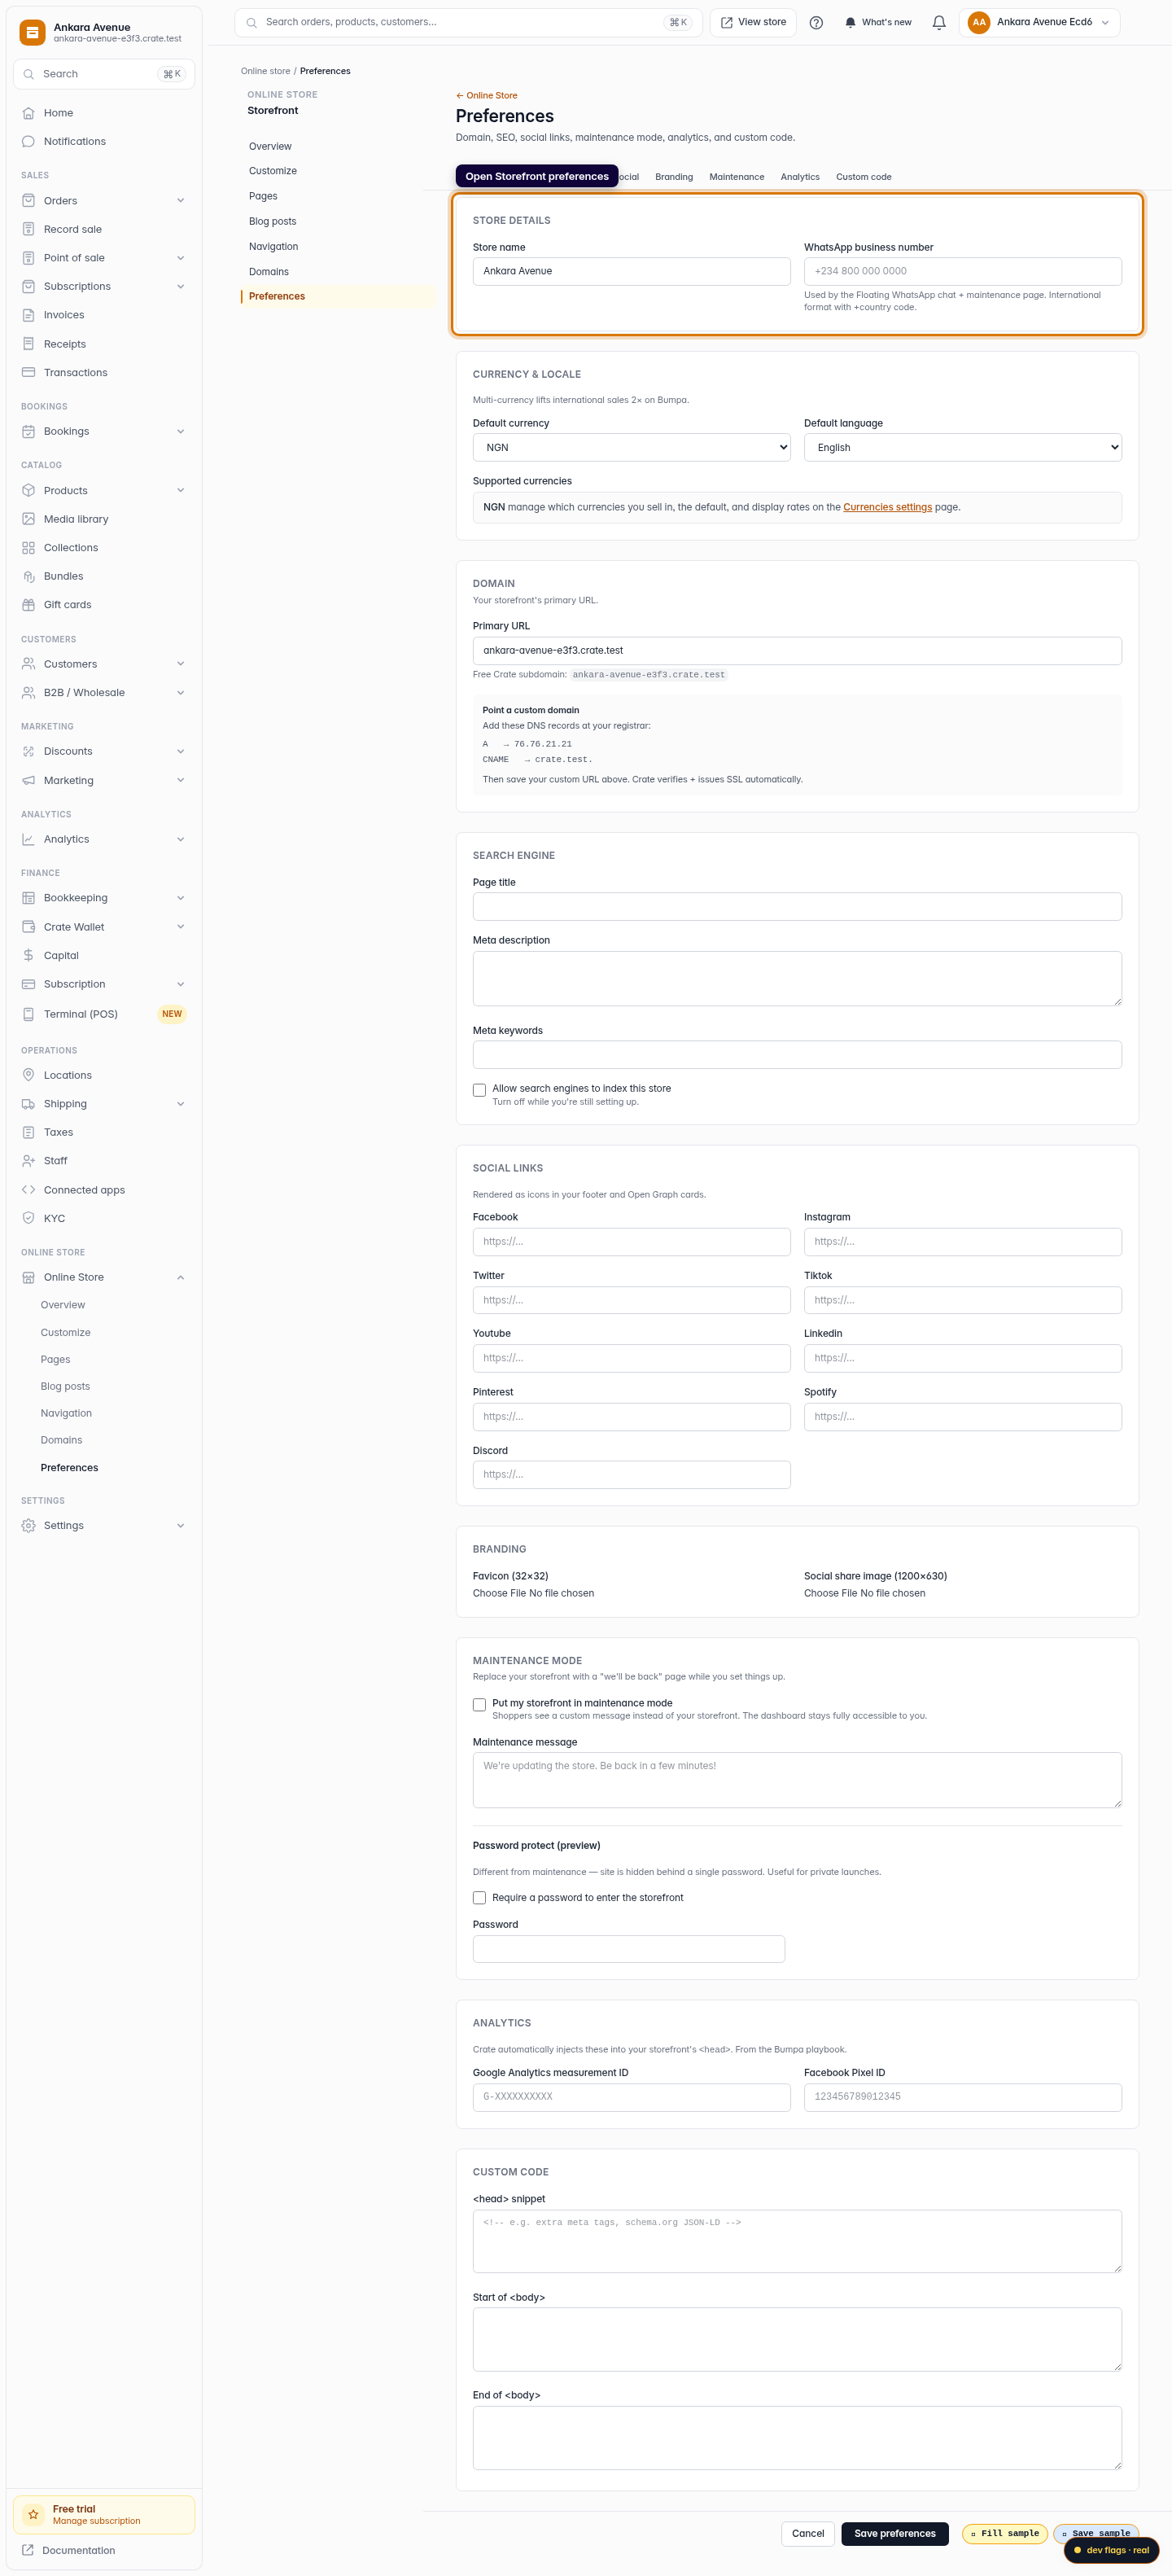This screenshot has height=2576, width=1172.
Task: Check Require a password to enter storefront
Action: pos(479,1898)
